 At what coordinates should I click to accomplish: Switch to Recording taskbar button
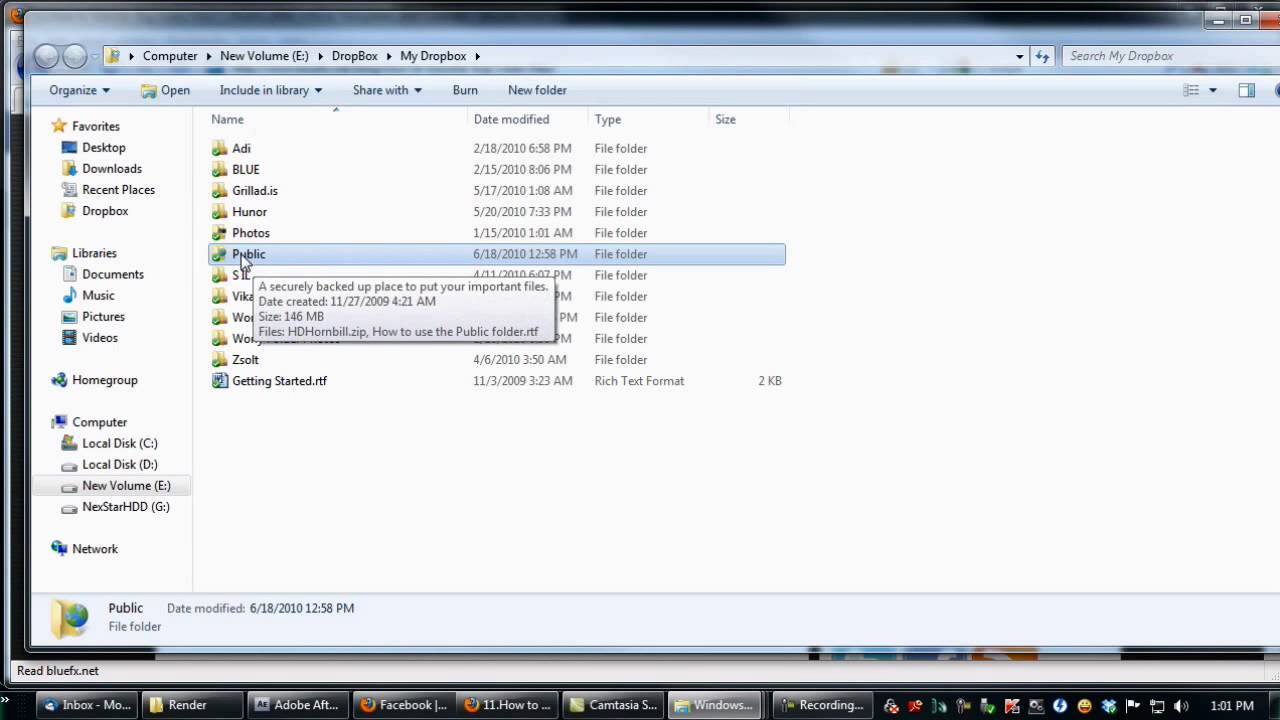tap(822, 705)
